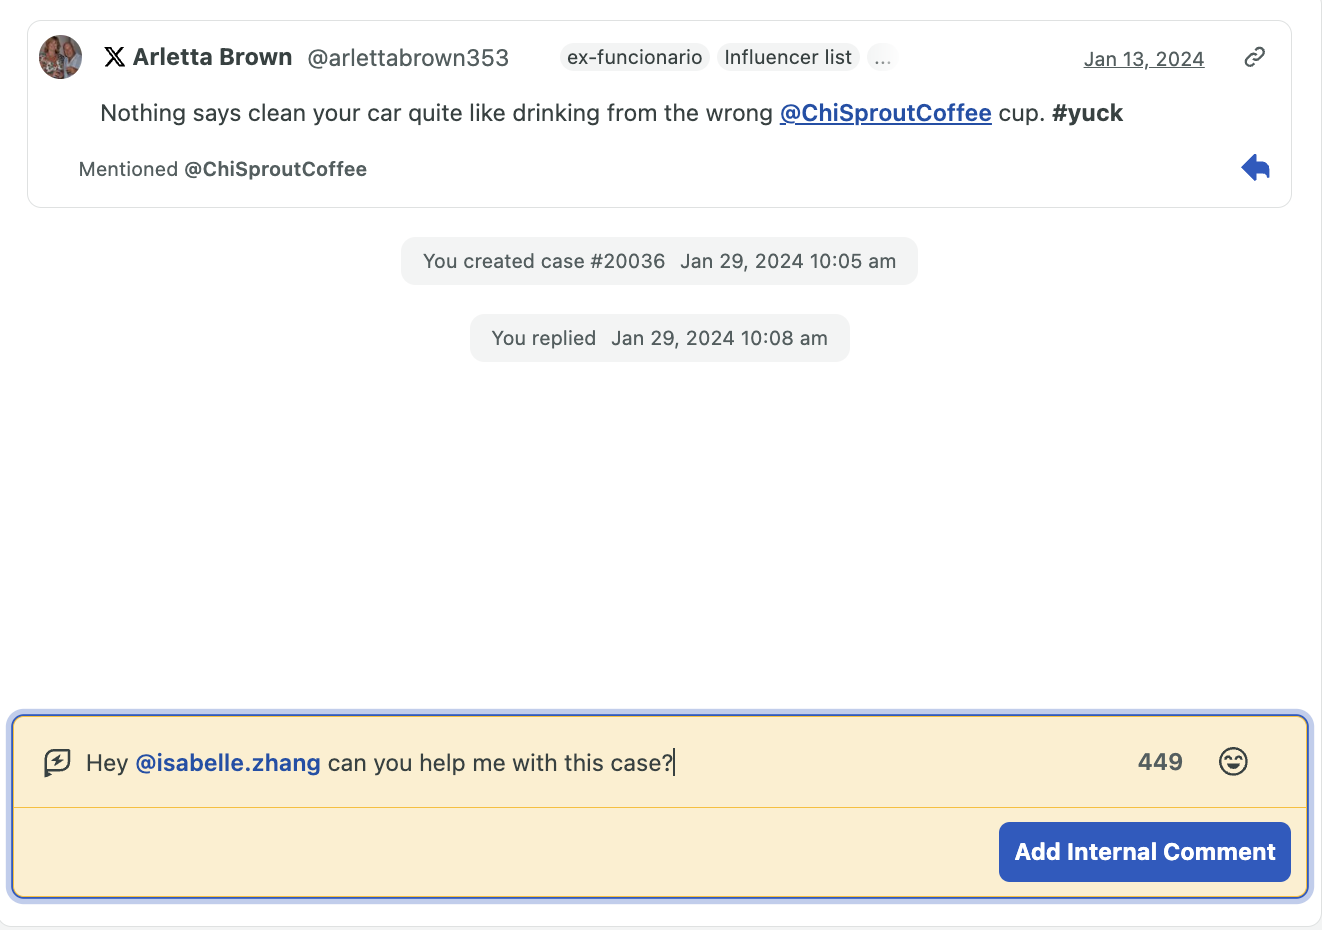Click the X network logo beside Arletta Brown

point(115,57)
